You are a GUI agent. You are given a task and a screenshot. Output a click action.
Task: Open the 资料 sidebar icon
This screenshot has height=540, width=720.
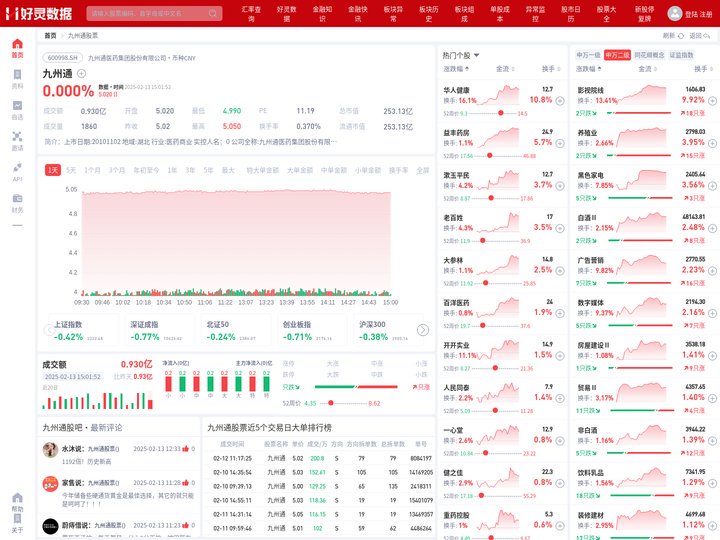[x=17, y=74]
